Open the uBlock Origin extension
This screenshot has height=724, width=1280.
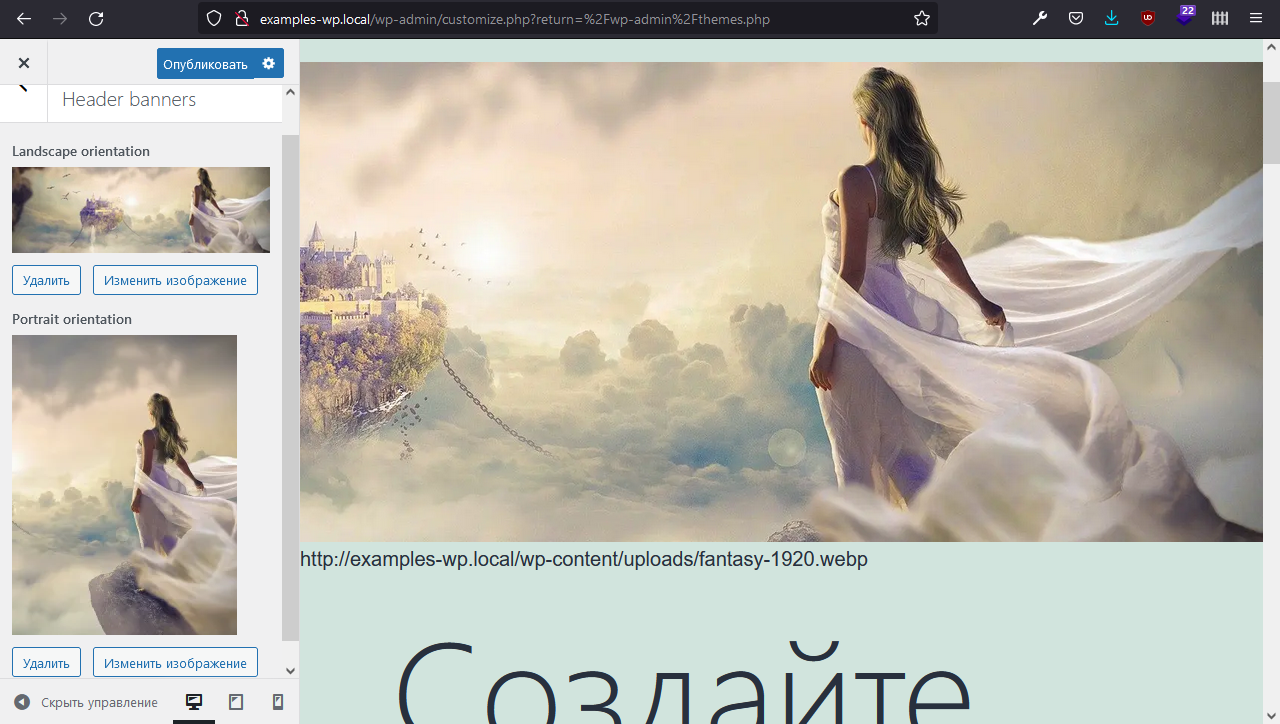tap(1148, 18)
